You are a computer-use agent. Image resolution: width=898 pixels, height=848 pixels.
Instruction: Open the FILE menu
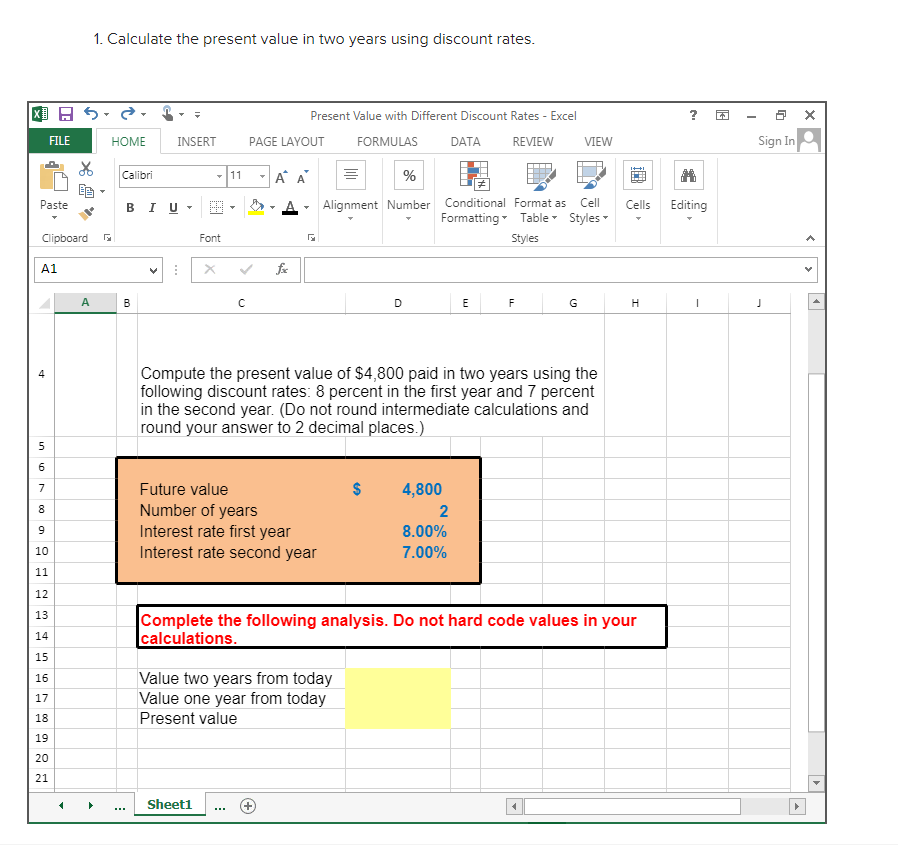tap(60, 141)
